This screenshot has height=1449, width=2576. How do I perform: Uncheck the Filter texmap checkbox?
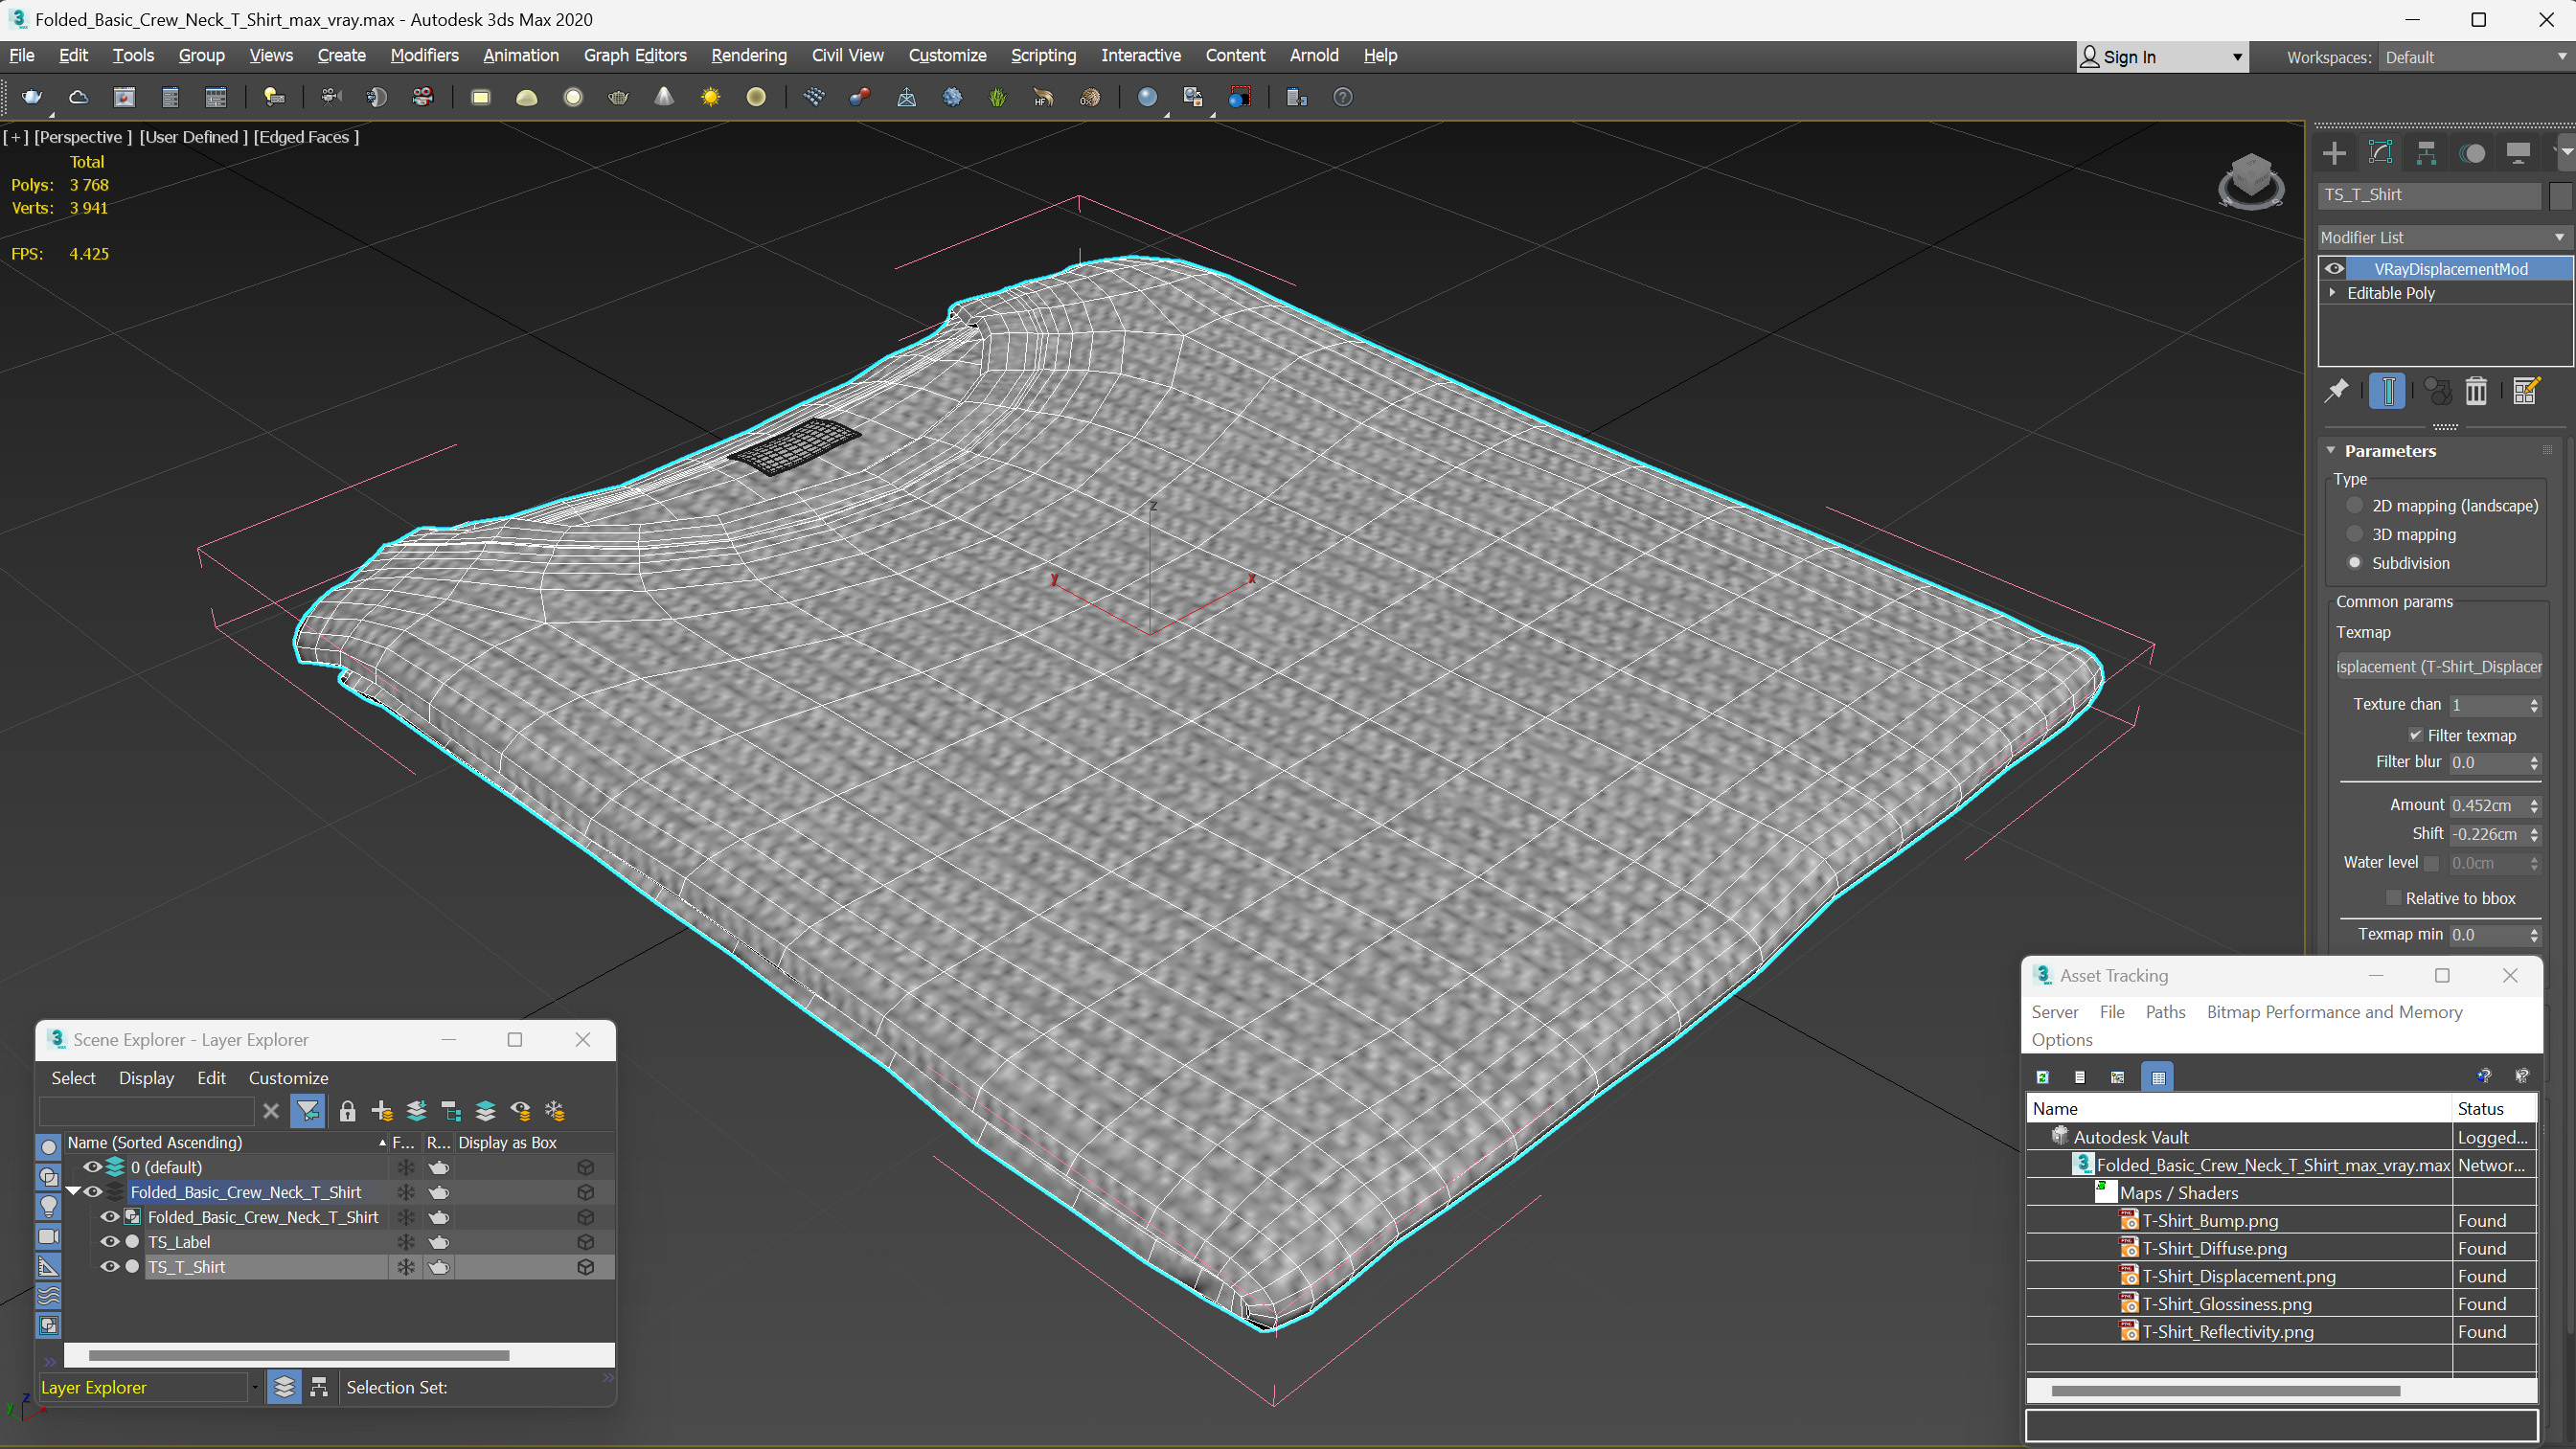[x=2416, y=735]
